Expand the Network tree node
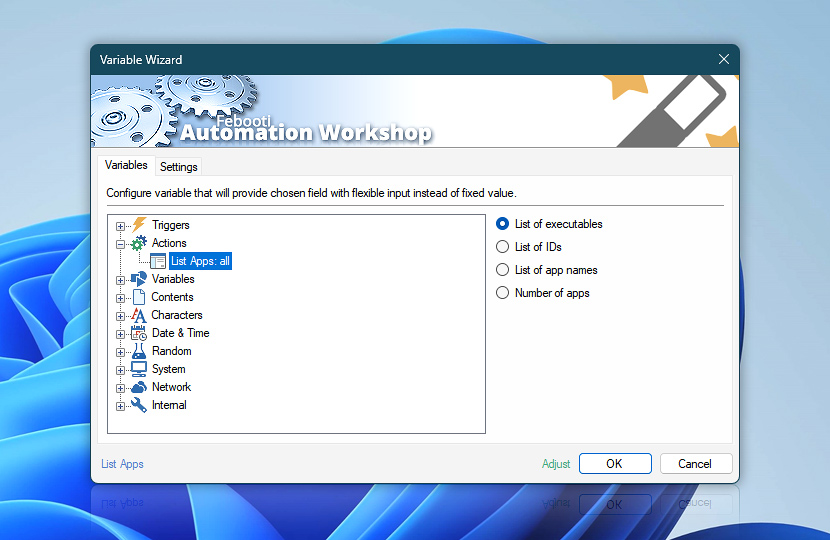The width and height of the screenshot is (830, 540). click(121, 388)
